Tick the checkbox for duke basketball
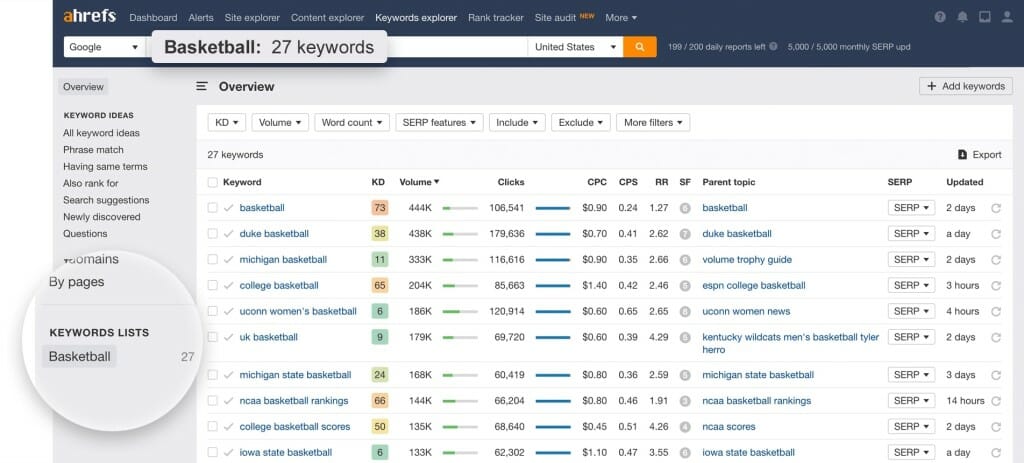Image resolution: width=1024 pixels, height=463 pixels. coord(212,234)
